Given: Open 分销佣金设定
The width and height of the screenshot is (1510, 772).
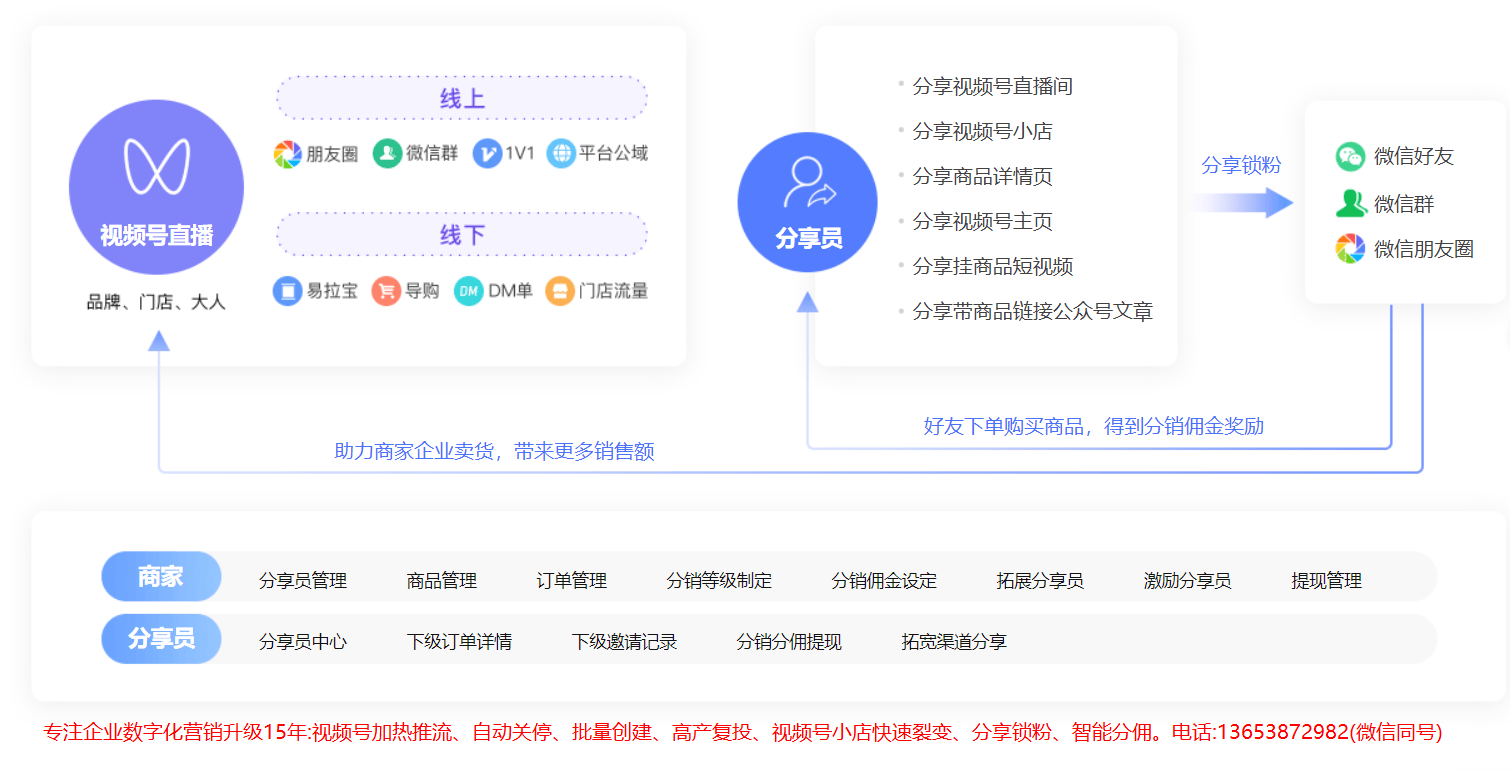Looking at the screenshot, I should [x=884, y=581].
